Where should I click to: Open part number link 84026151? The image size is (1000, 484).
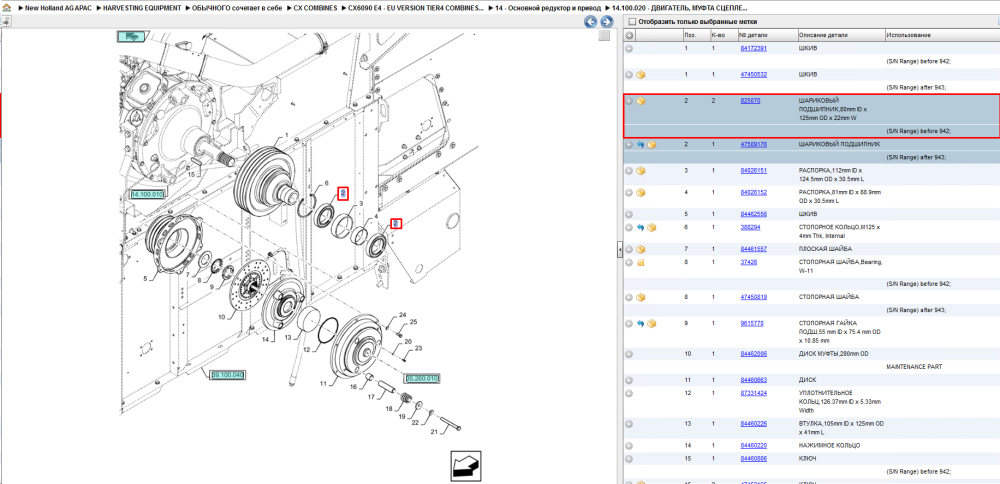753,171
